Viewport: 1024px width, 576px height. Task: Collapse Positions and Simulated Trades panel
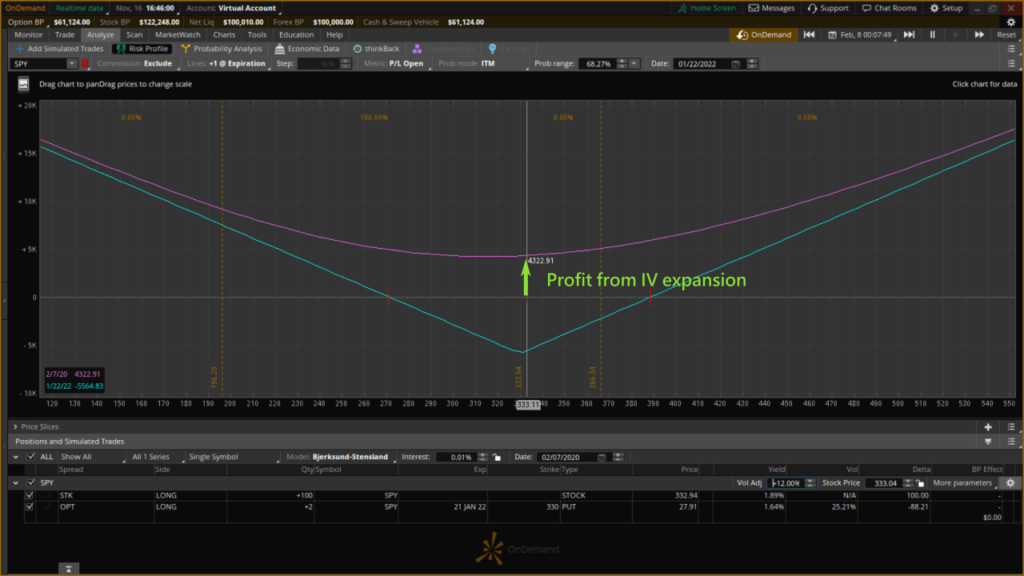(988, 441)
